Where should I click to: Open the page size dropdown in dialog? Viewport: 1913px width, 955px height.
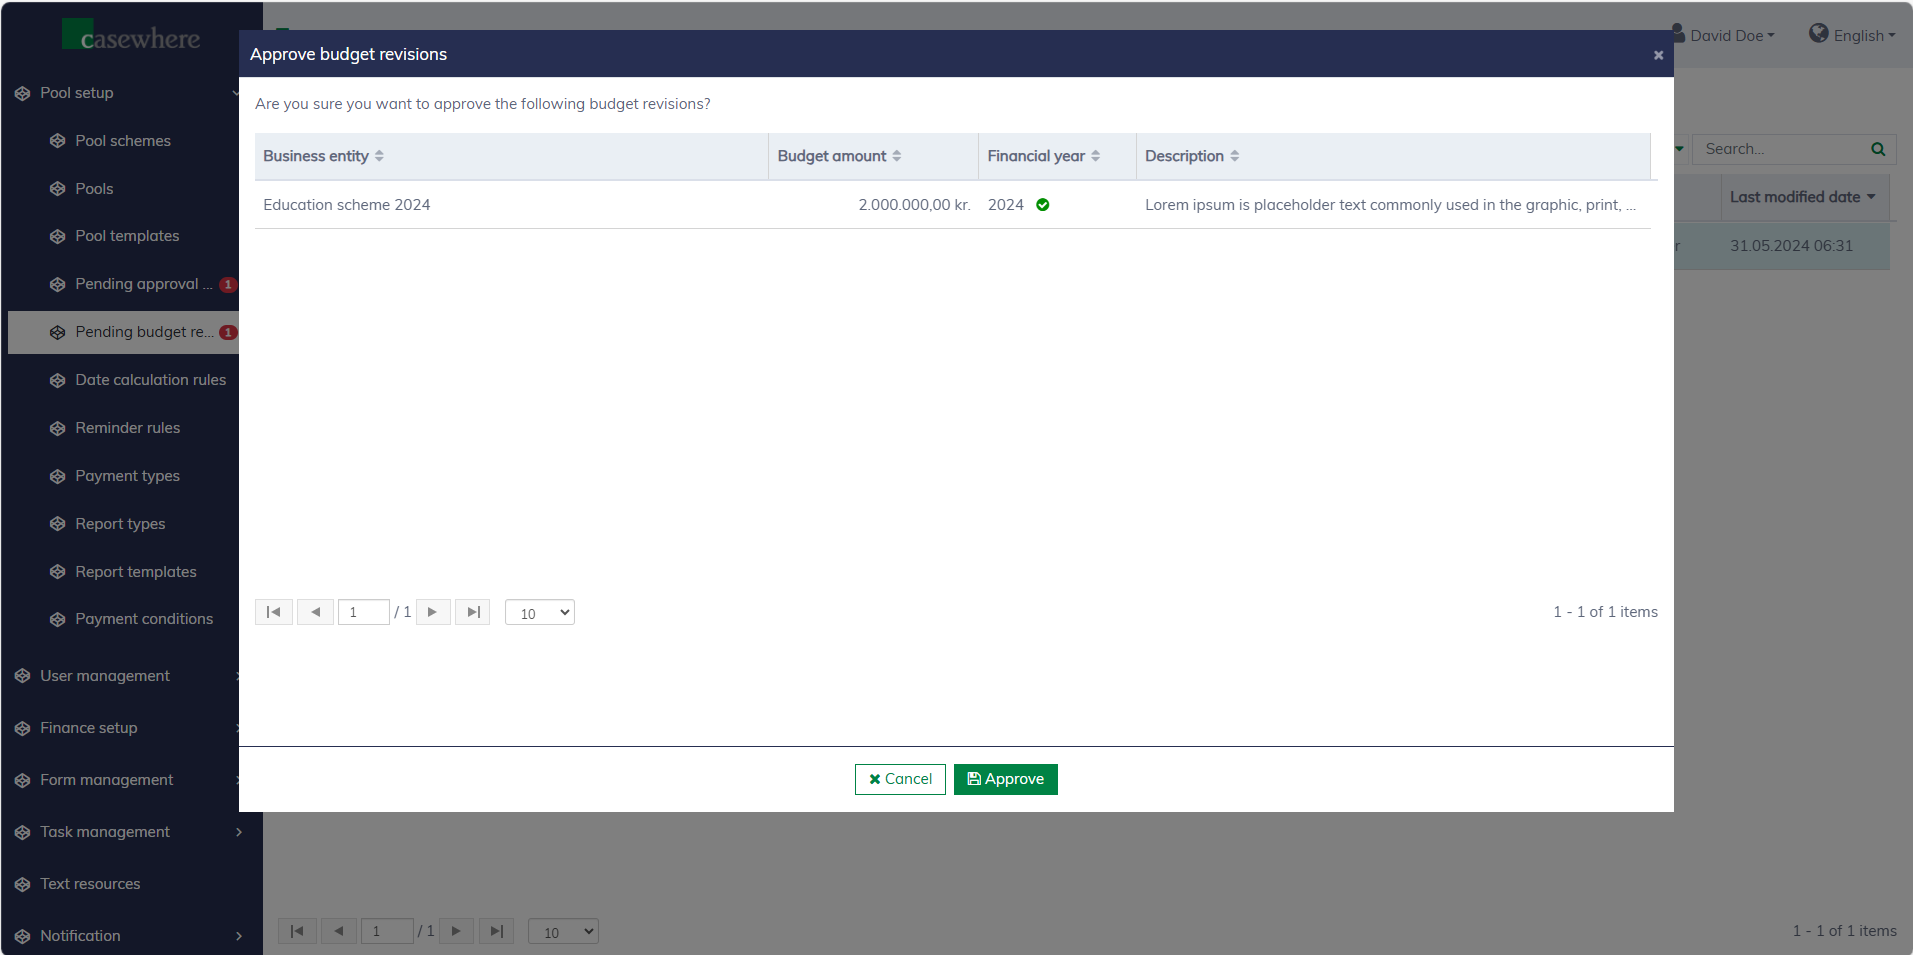coord(539,613)
